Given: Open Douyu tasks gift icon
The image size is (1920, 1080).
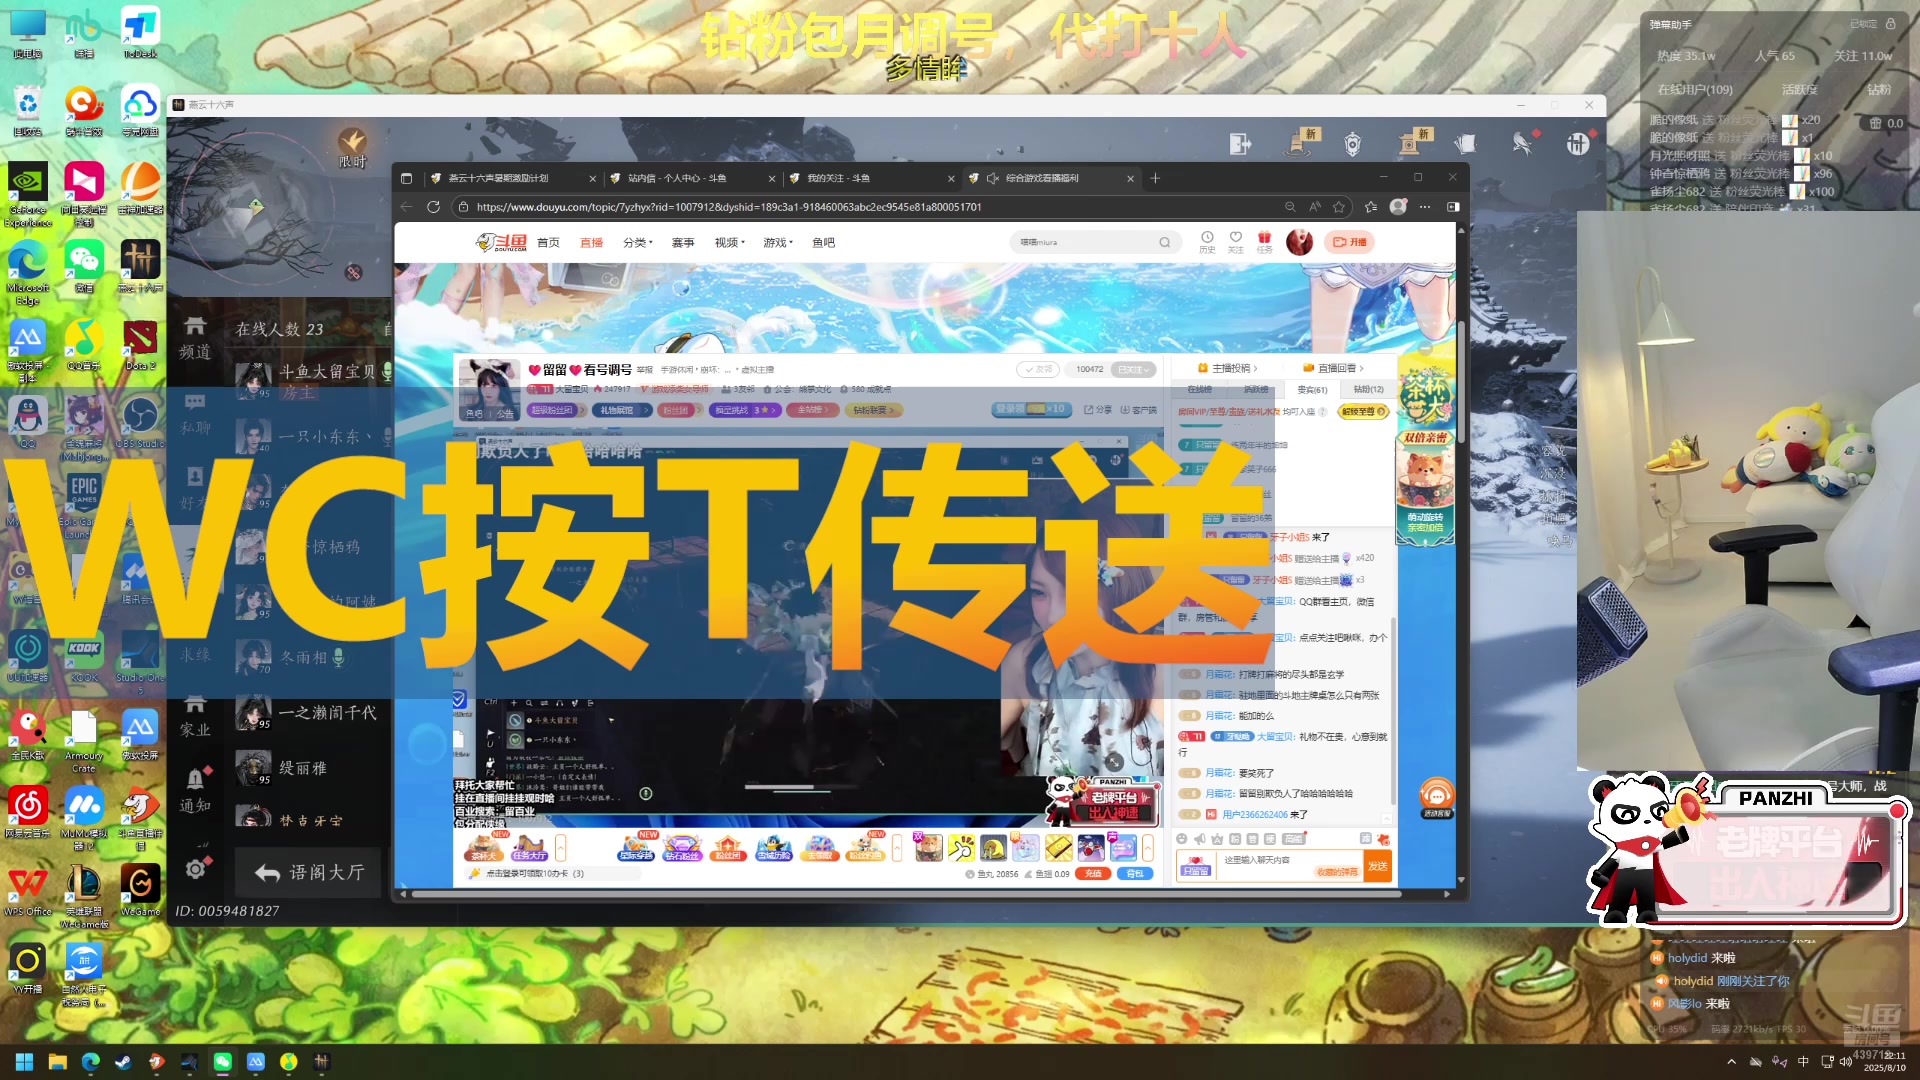Looking at the screenshot, I should 1265,241.
